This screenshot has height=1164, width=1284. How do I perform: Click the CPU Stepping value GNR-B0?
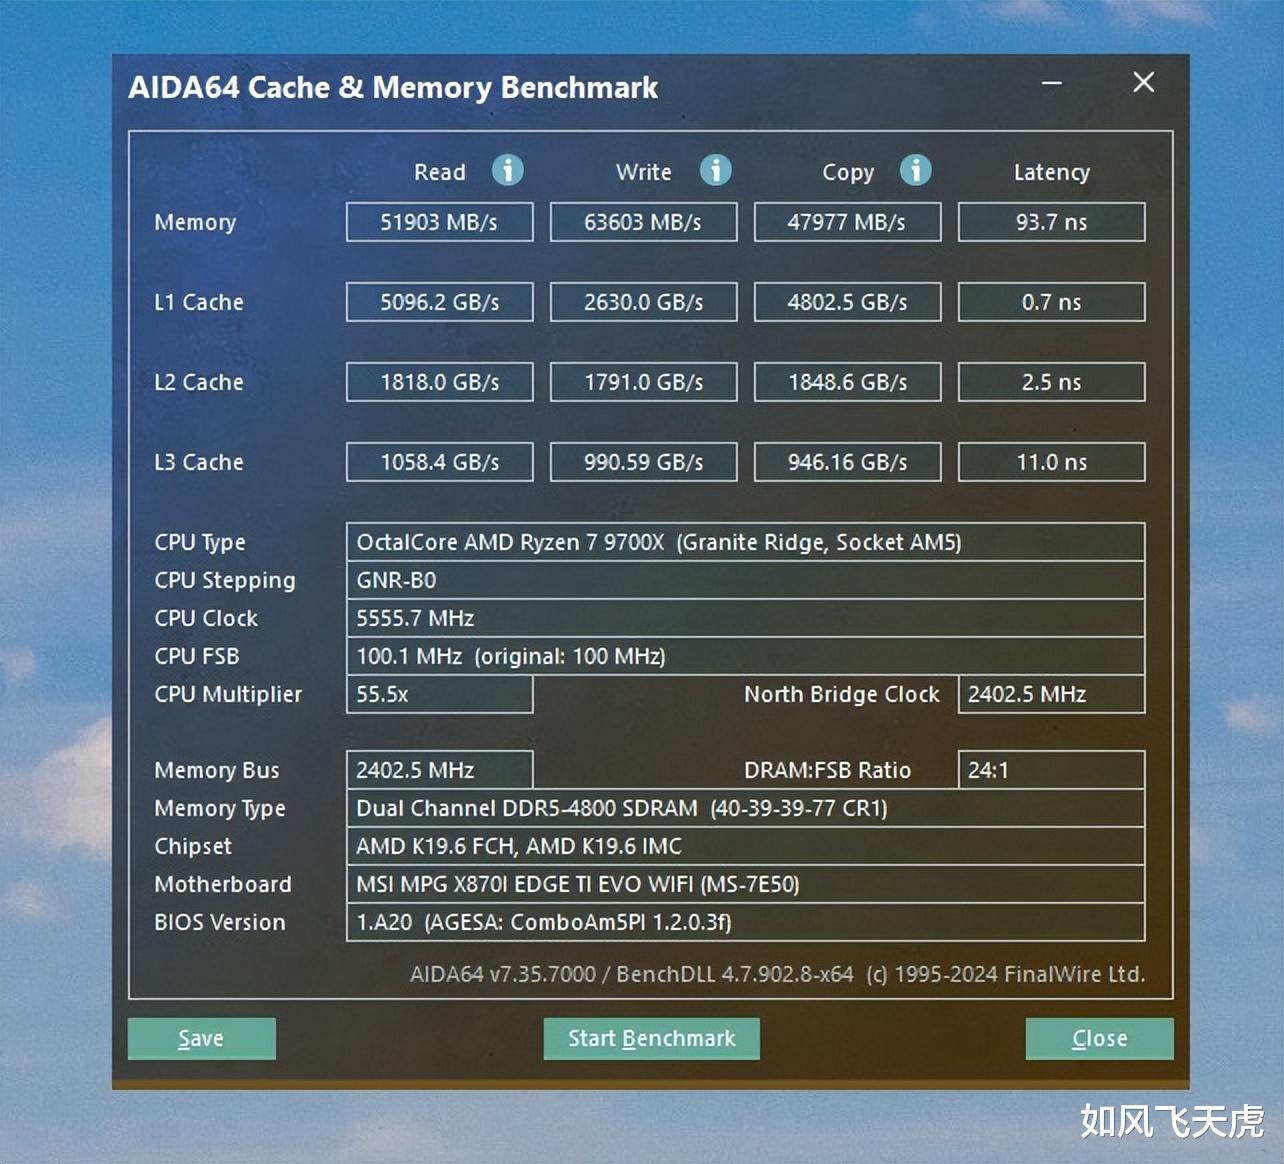pyautogui.click(x=746, y=580)
